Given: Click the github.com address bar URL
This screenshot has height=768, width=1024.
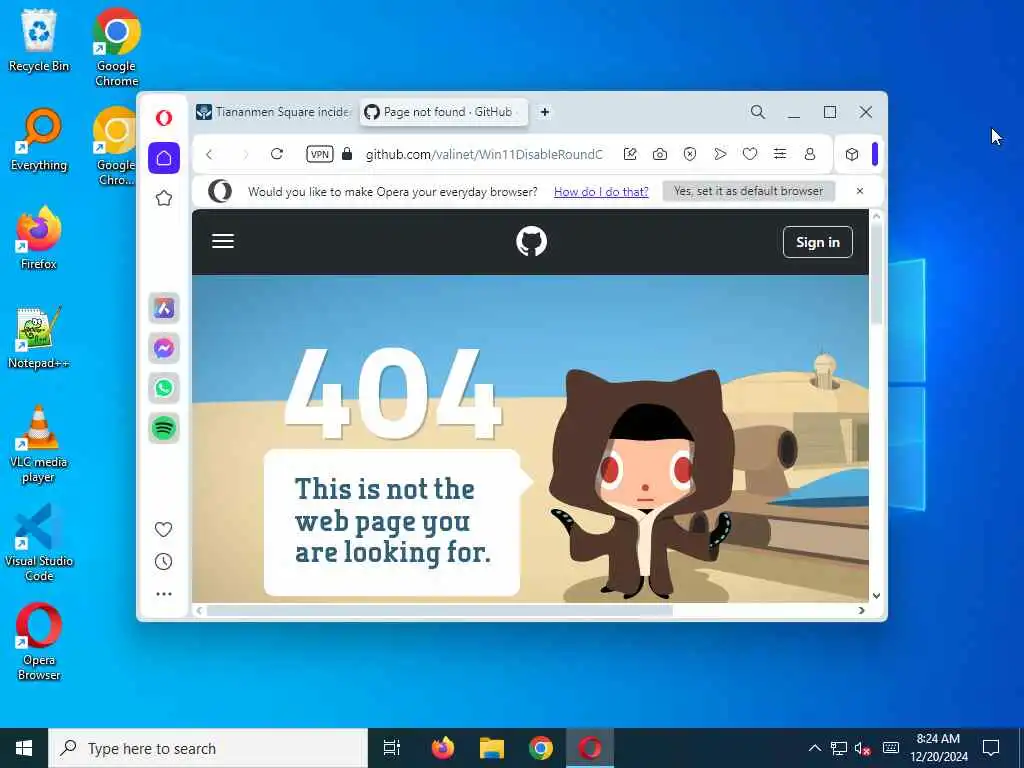Looking at the screenshot, I should coord(484,155).
